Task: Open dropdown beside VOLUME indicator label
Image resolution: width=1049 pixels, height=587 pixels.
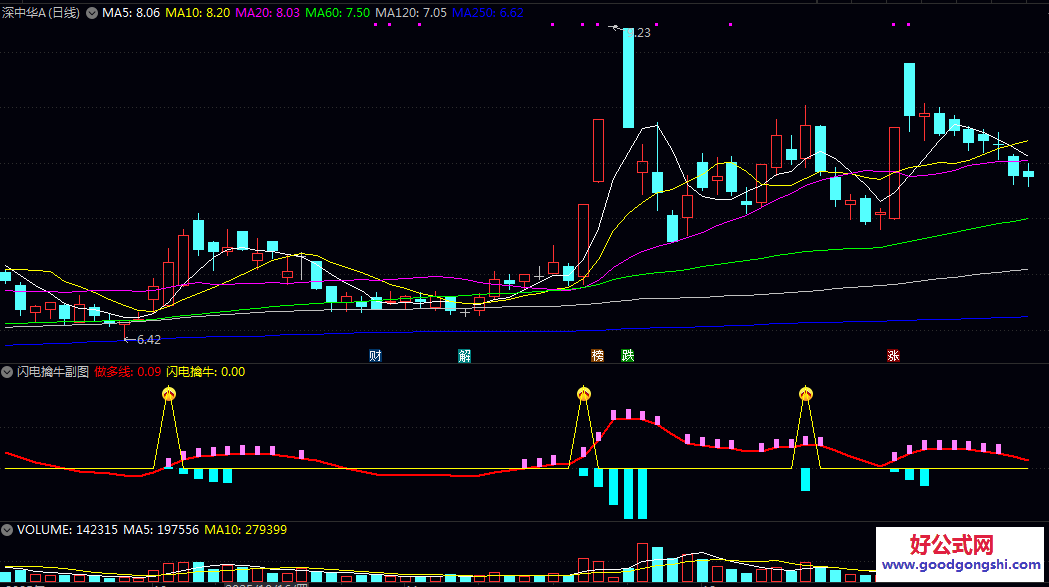Action: coord(7,530)
